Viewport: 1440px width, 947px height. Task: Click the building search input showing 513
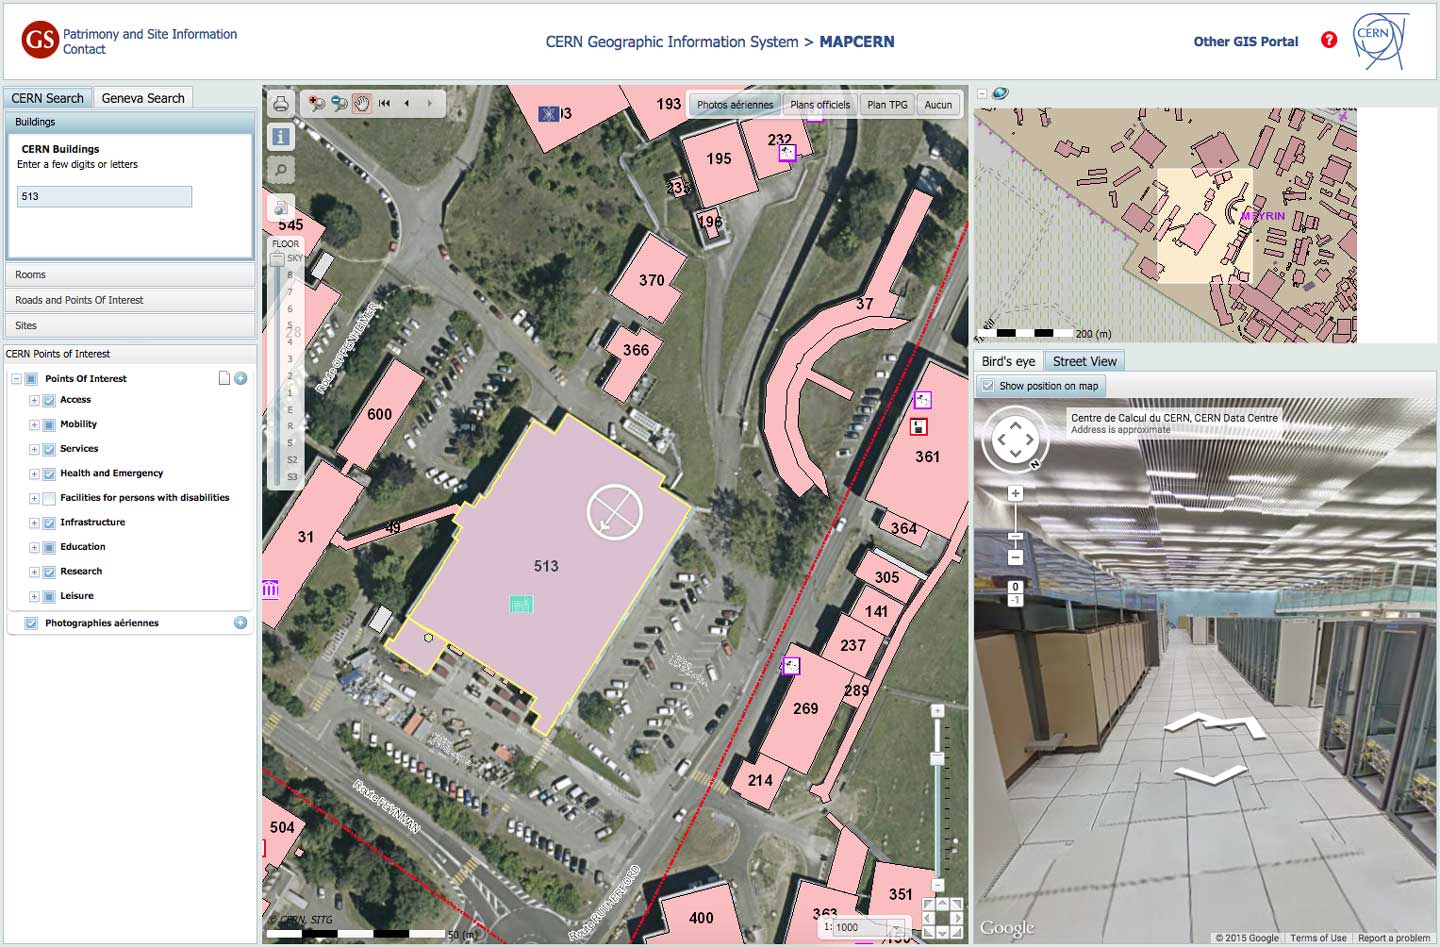coord(103,196)
